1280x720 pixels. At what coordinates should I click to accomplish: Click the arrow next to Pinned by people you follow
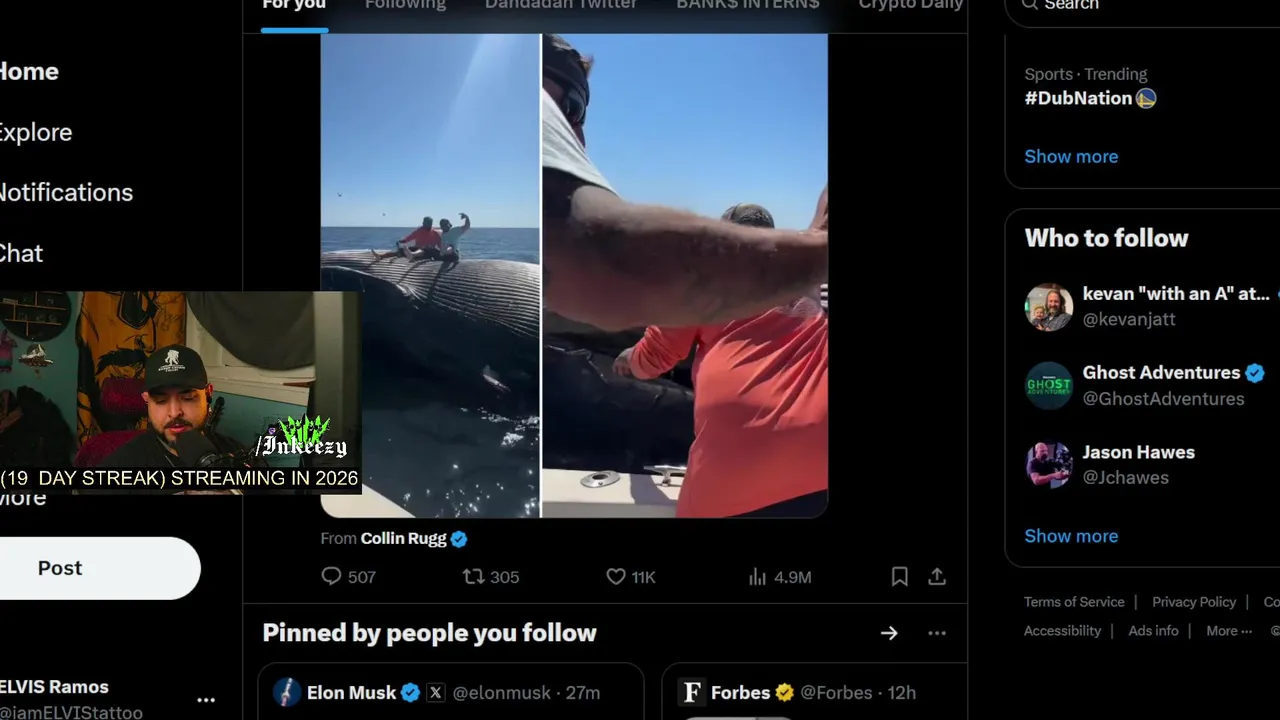click(889, 633)
